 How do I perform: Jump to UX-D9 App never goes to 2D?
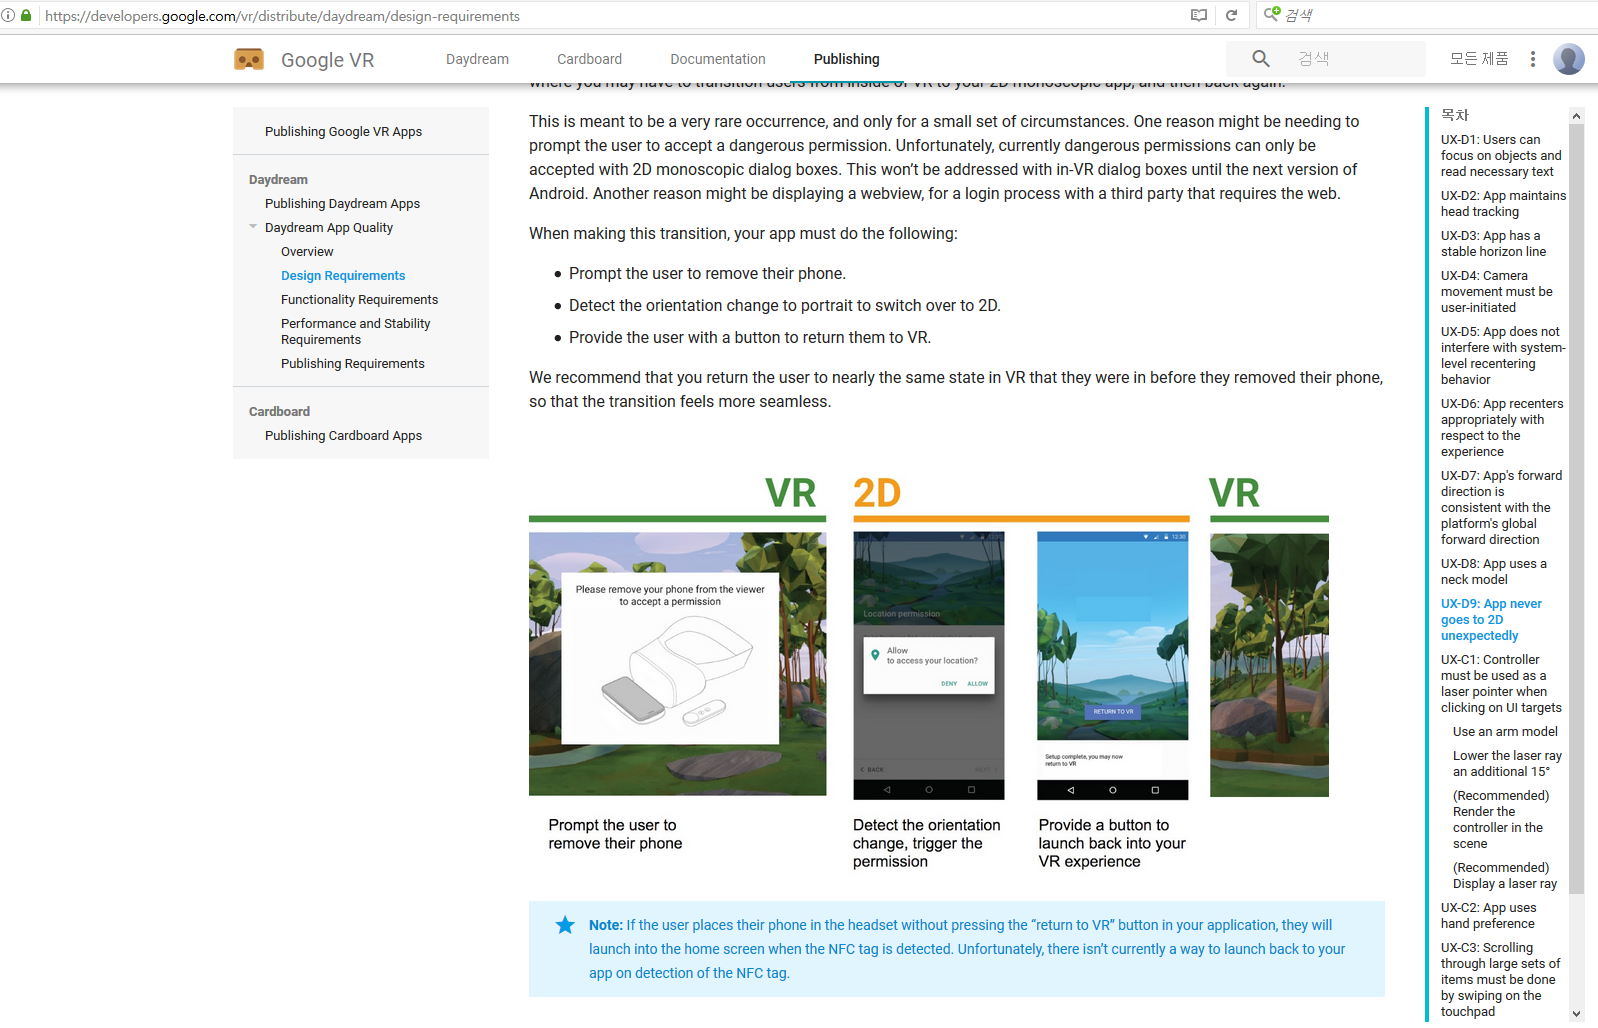click(x=1491, y=620)
